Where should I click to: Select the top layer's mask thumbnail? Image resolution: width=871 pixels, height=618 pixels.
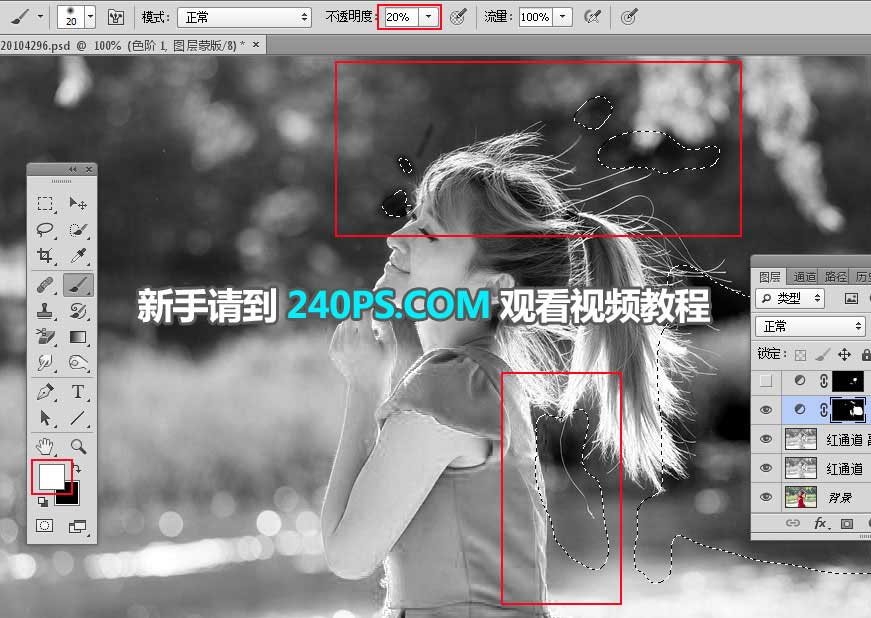(x=848, y=381)
